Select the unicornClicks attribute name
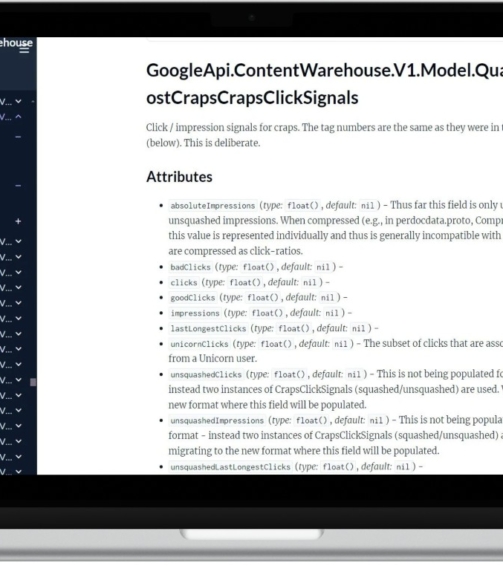The image size is (503, 566). coord(199,344)
